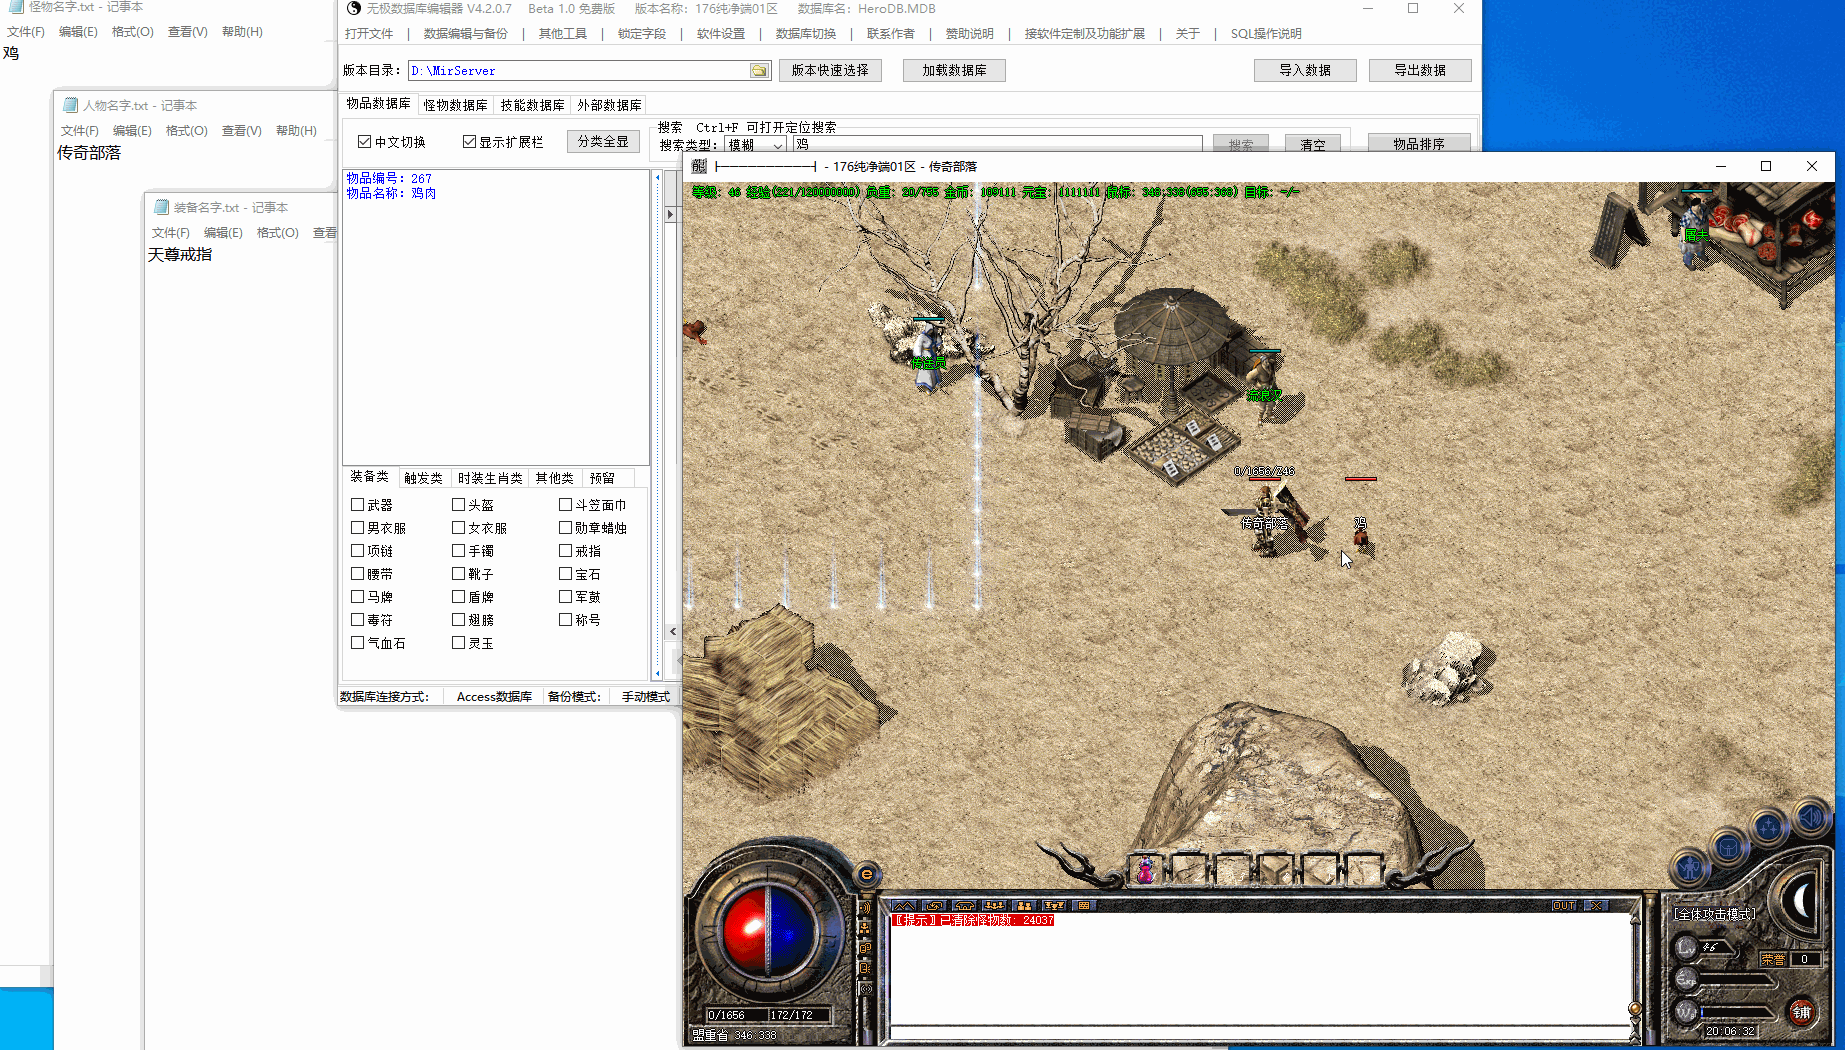Click 物品排序 button
Screen dimensions: 1845x1050
(1419, 144)
